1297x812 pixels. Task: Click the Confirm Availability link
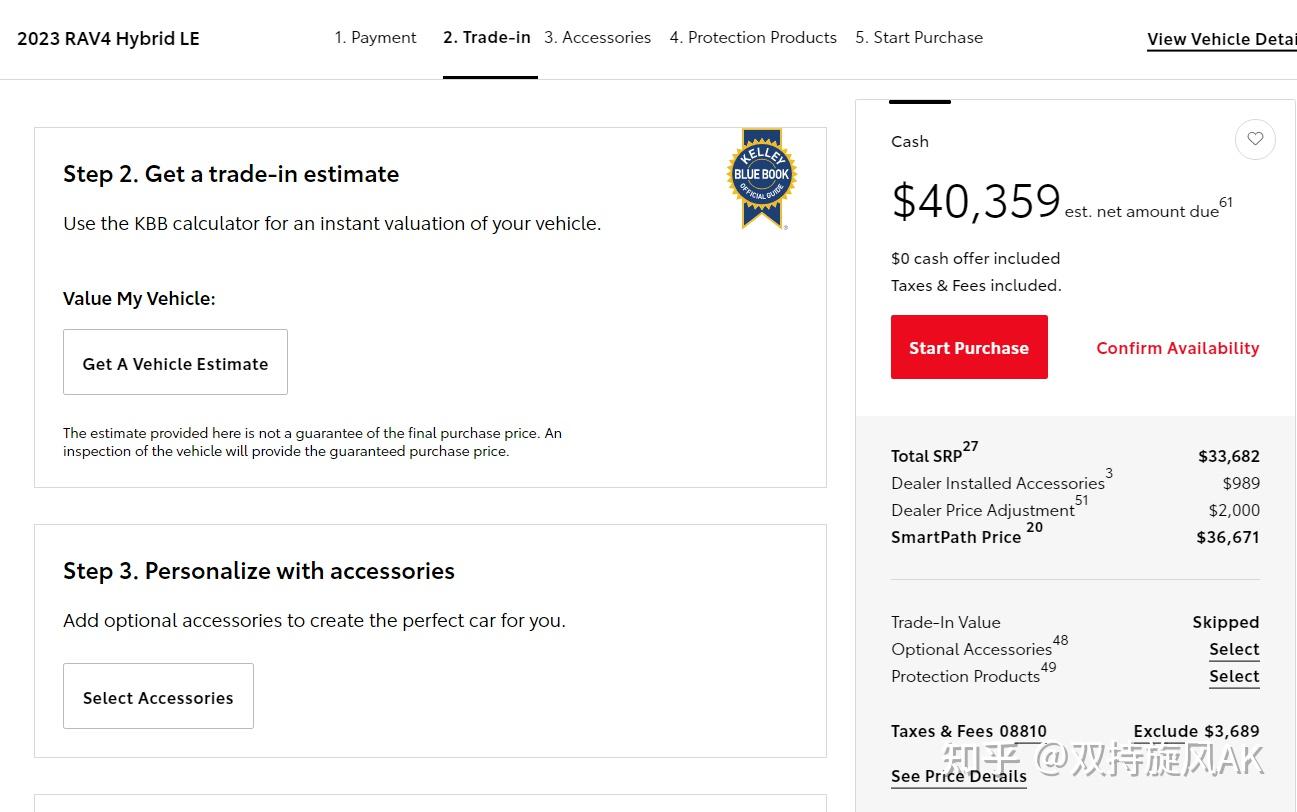pos(1178,348)
